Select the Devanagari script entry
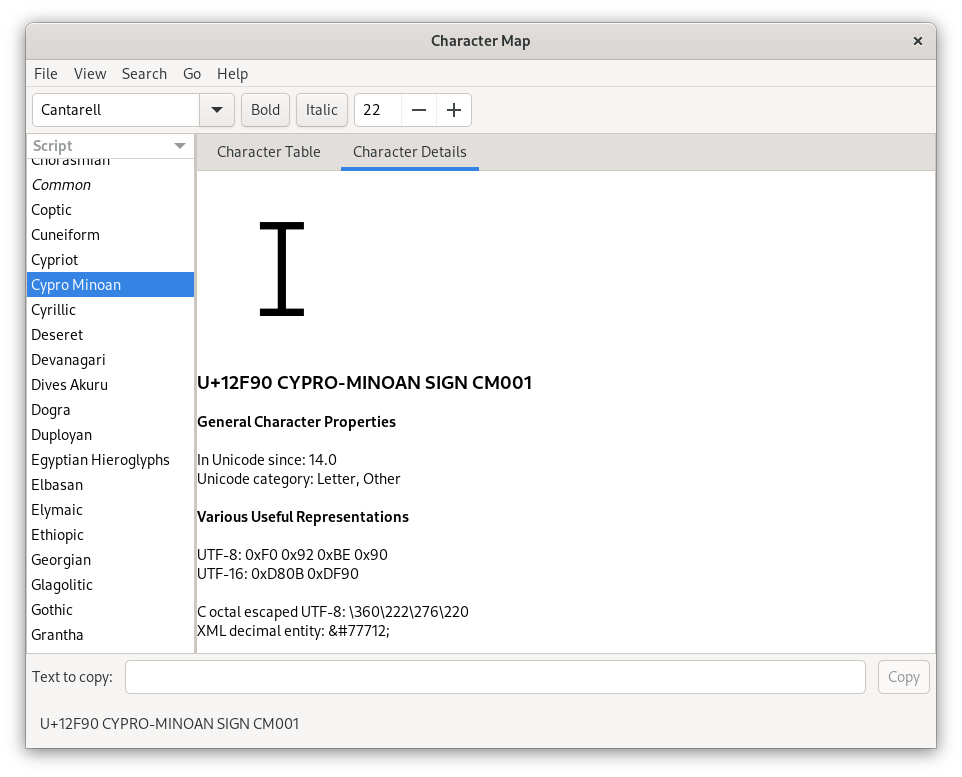This screenshot has height=777, width=962. point(68,360)
